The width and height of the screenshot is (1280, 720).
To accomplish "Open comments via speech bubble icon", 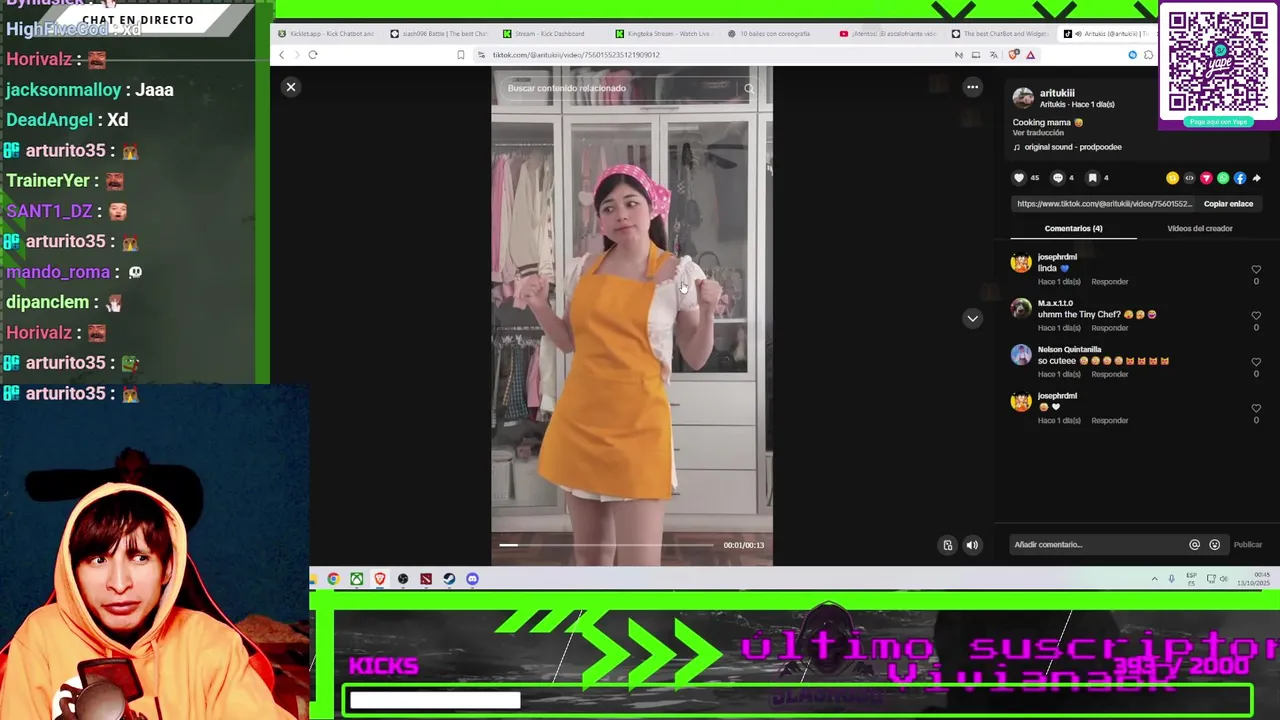I will point(1058,178).
